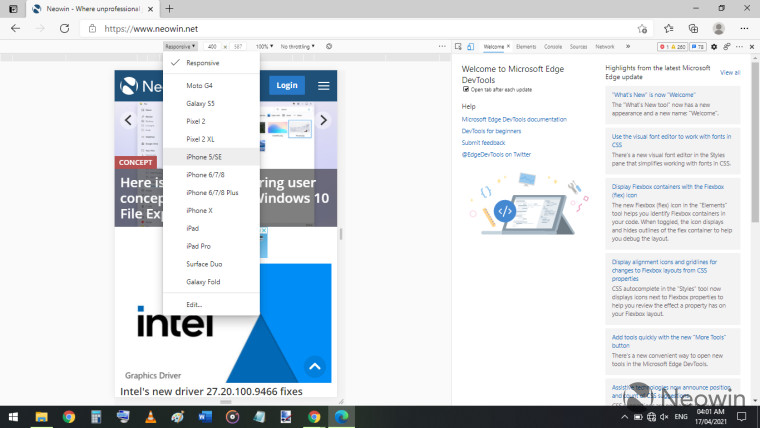Close the DevTools panel

click(x=752, y=47)
